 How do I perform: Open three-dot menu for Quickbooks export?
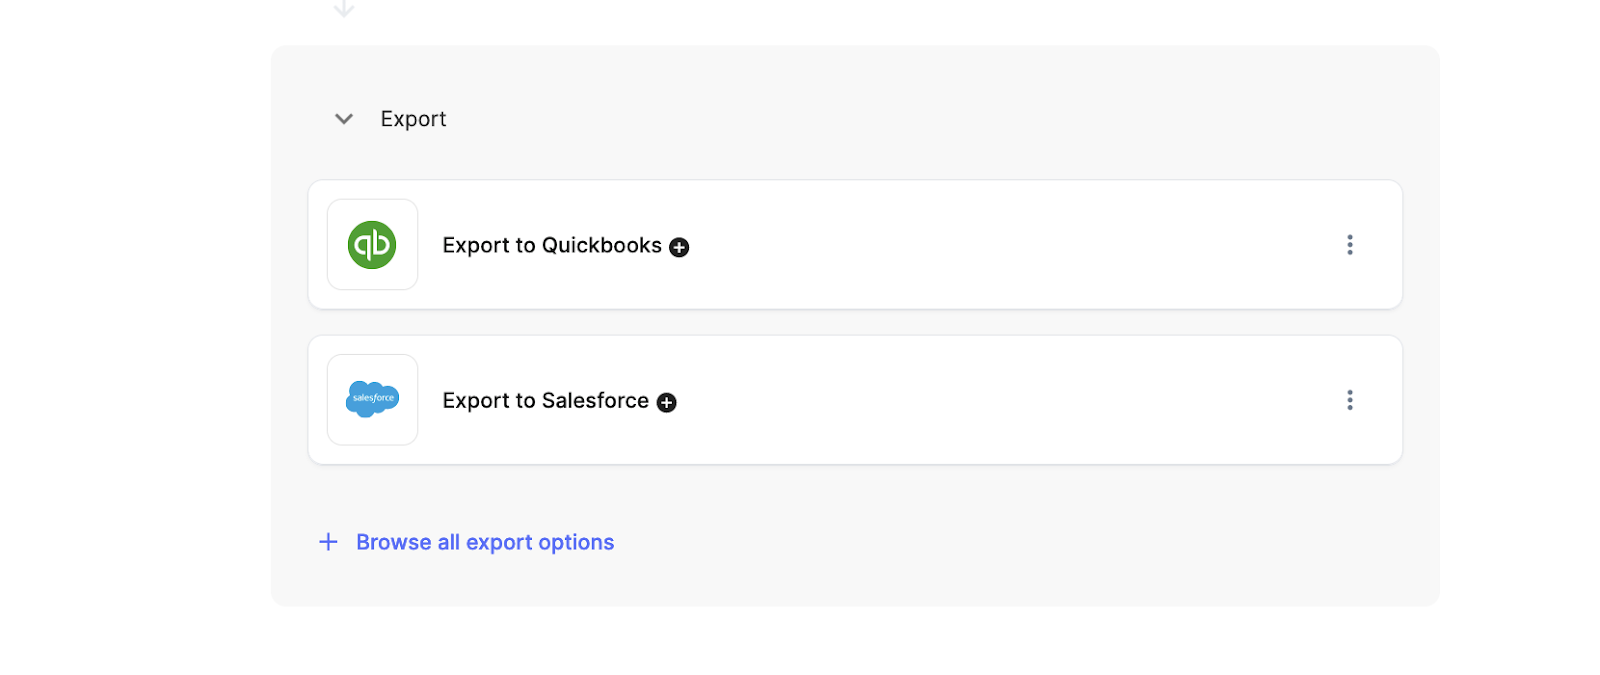click(1349, 245)
